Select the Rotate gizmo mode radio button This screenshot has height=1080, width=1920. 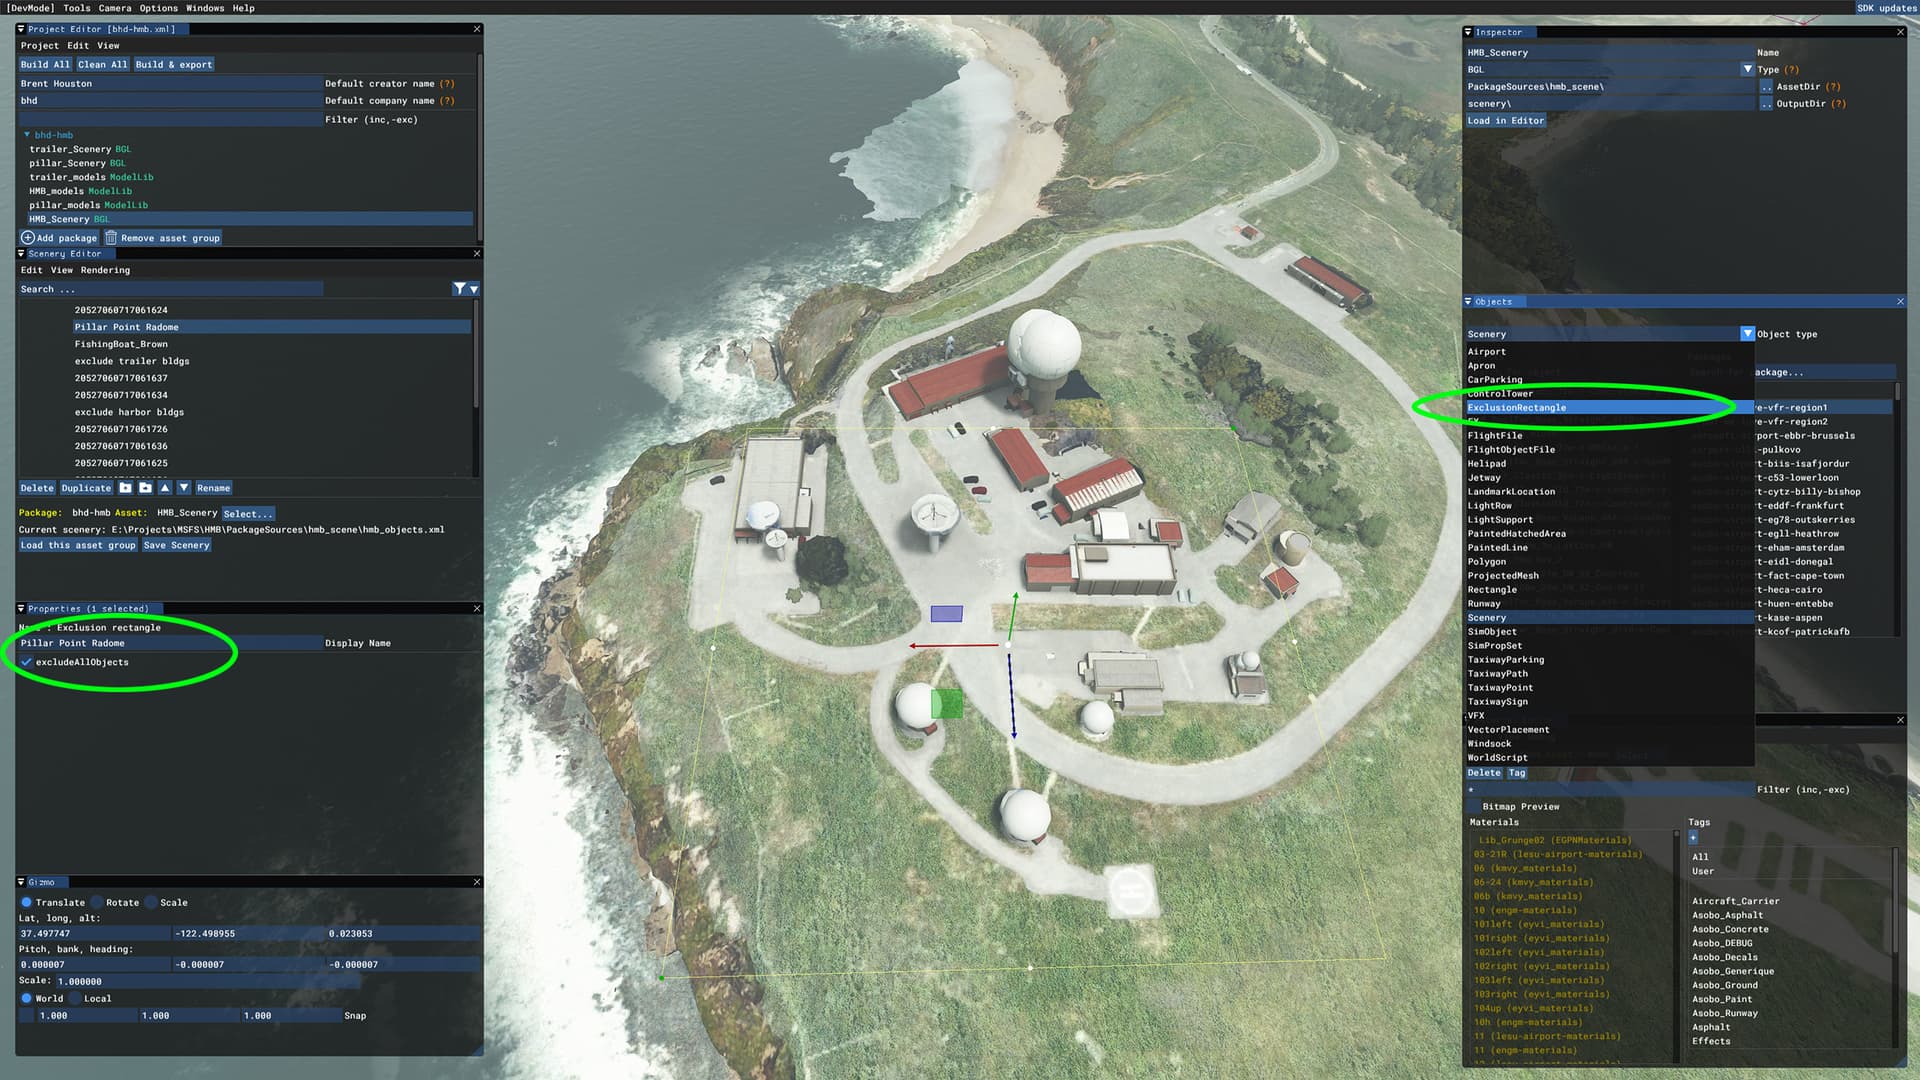click(98, 902)
